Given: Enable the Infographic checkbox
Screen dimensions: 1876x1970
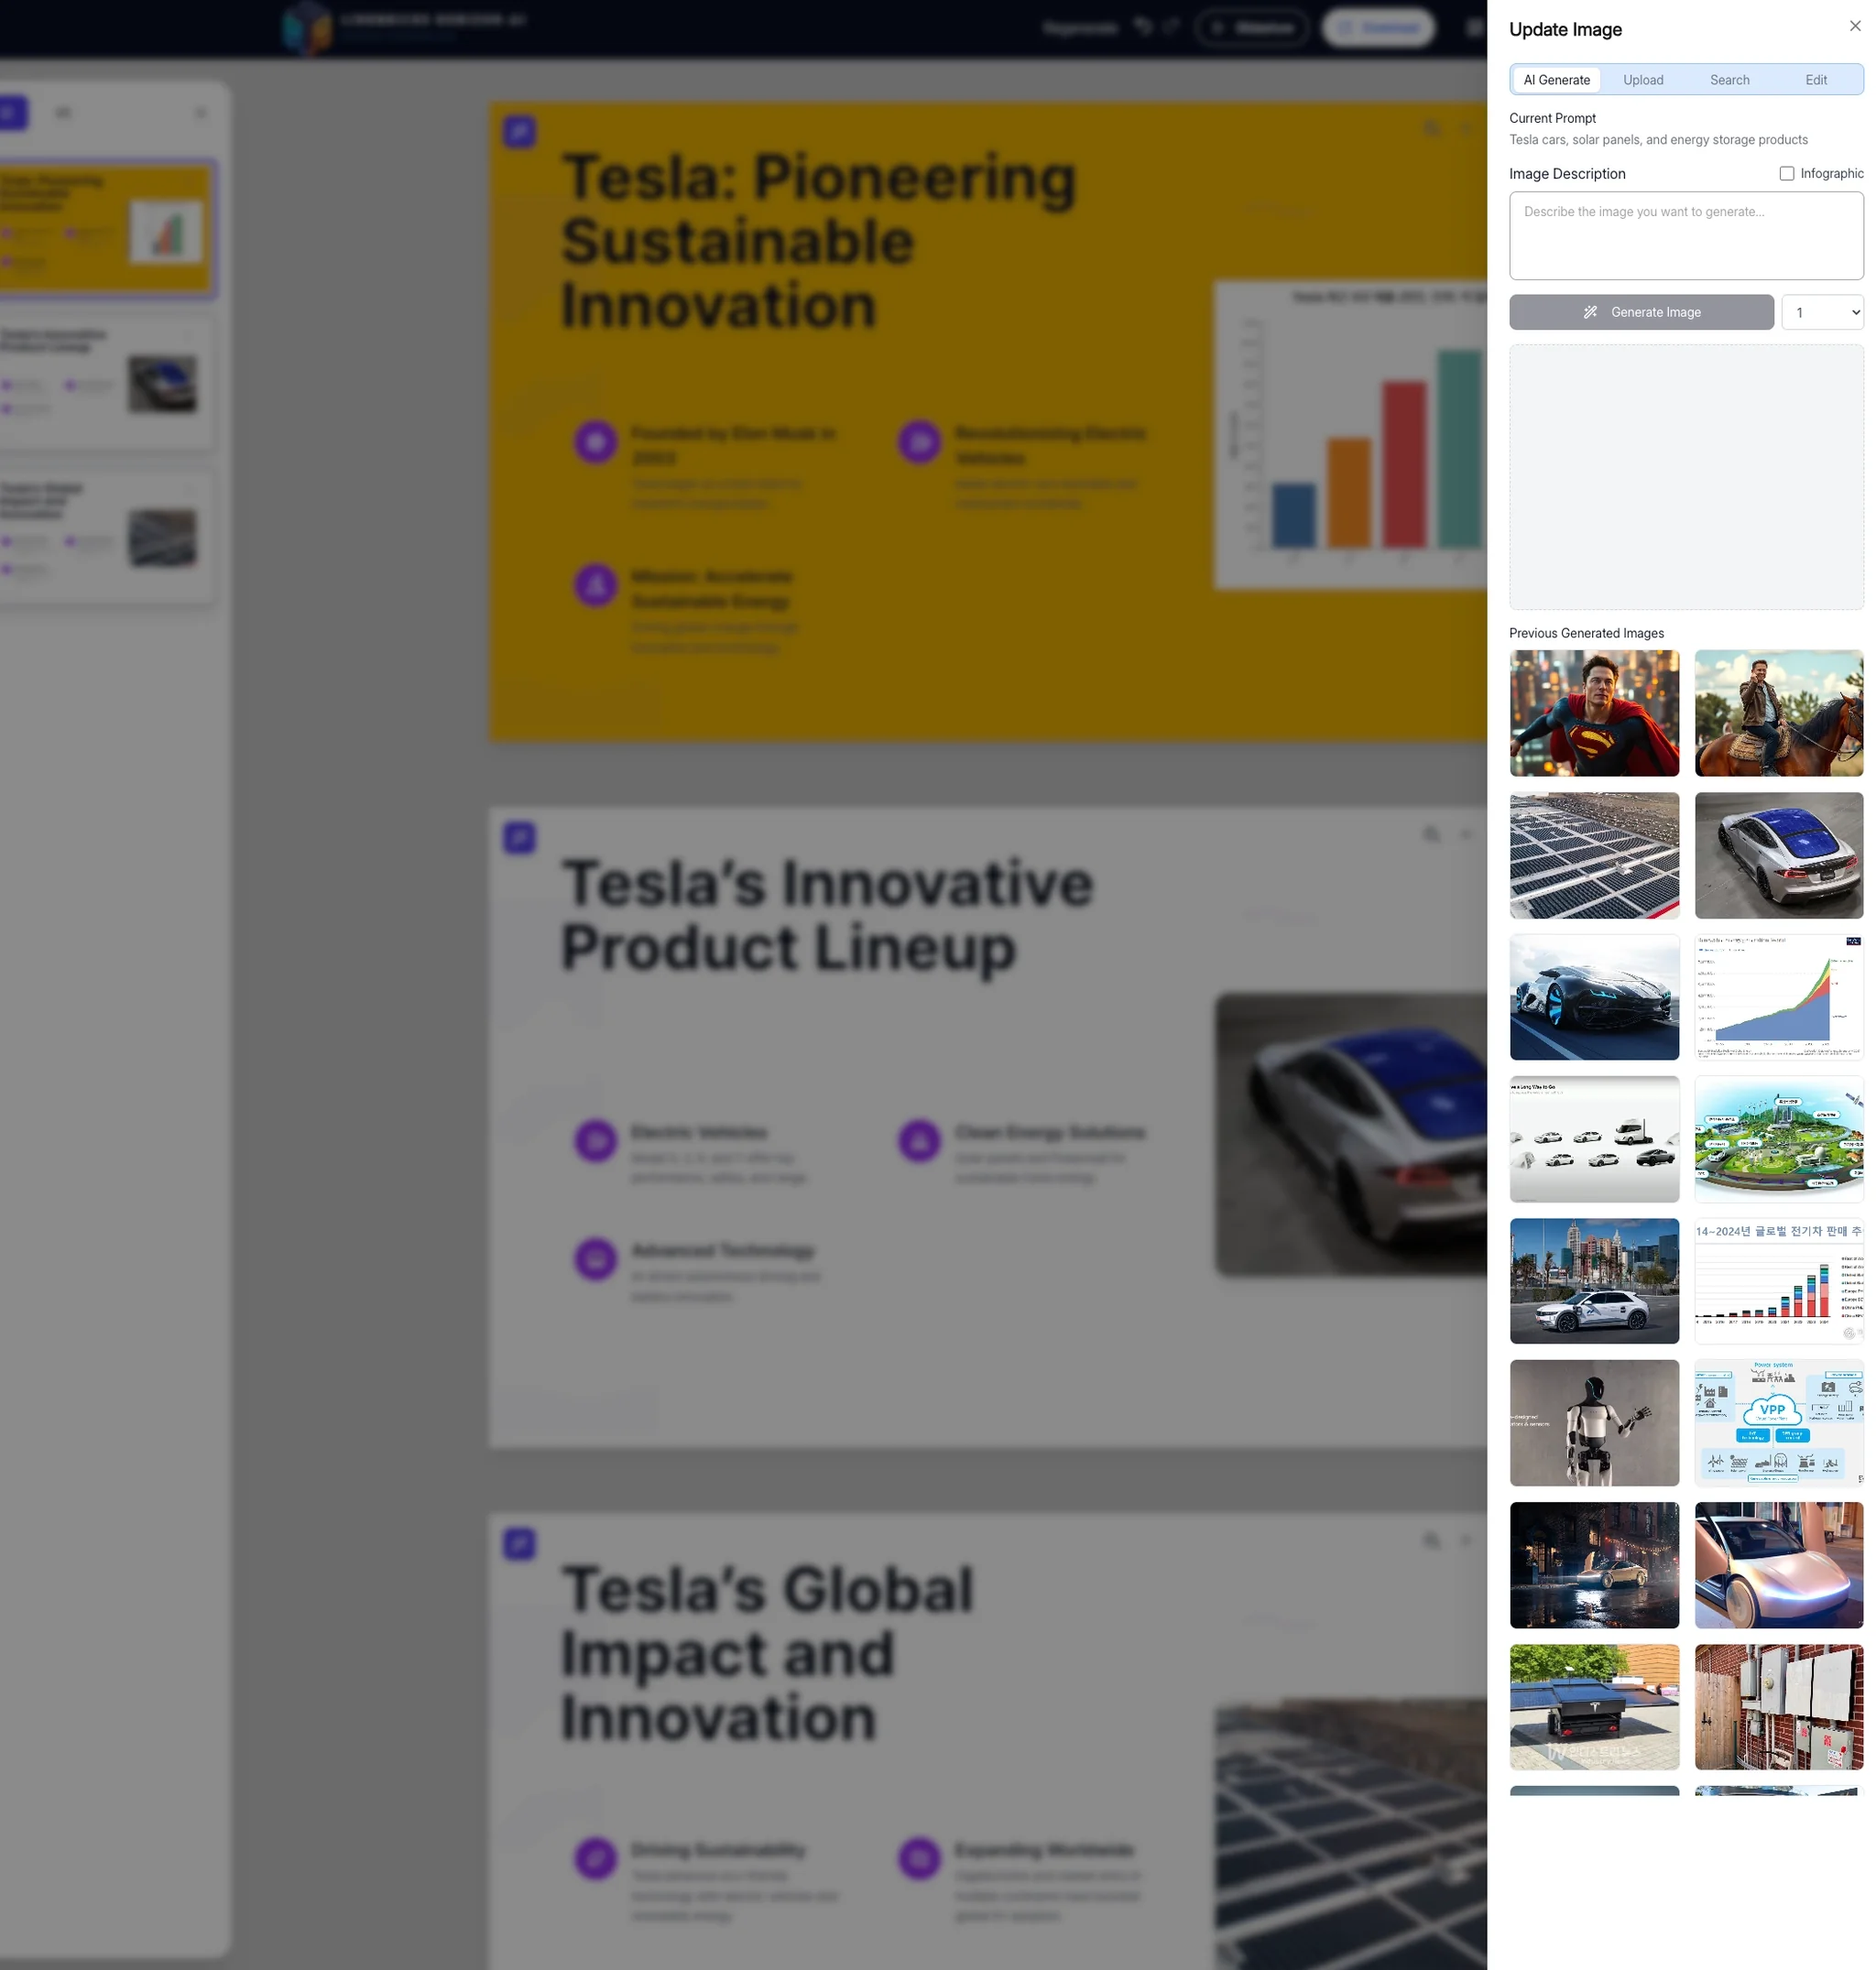Looking at the screenshot, I should 1786,174.
